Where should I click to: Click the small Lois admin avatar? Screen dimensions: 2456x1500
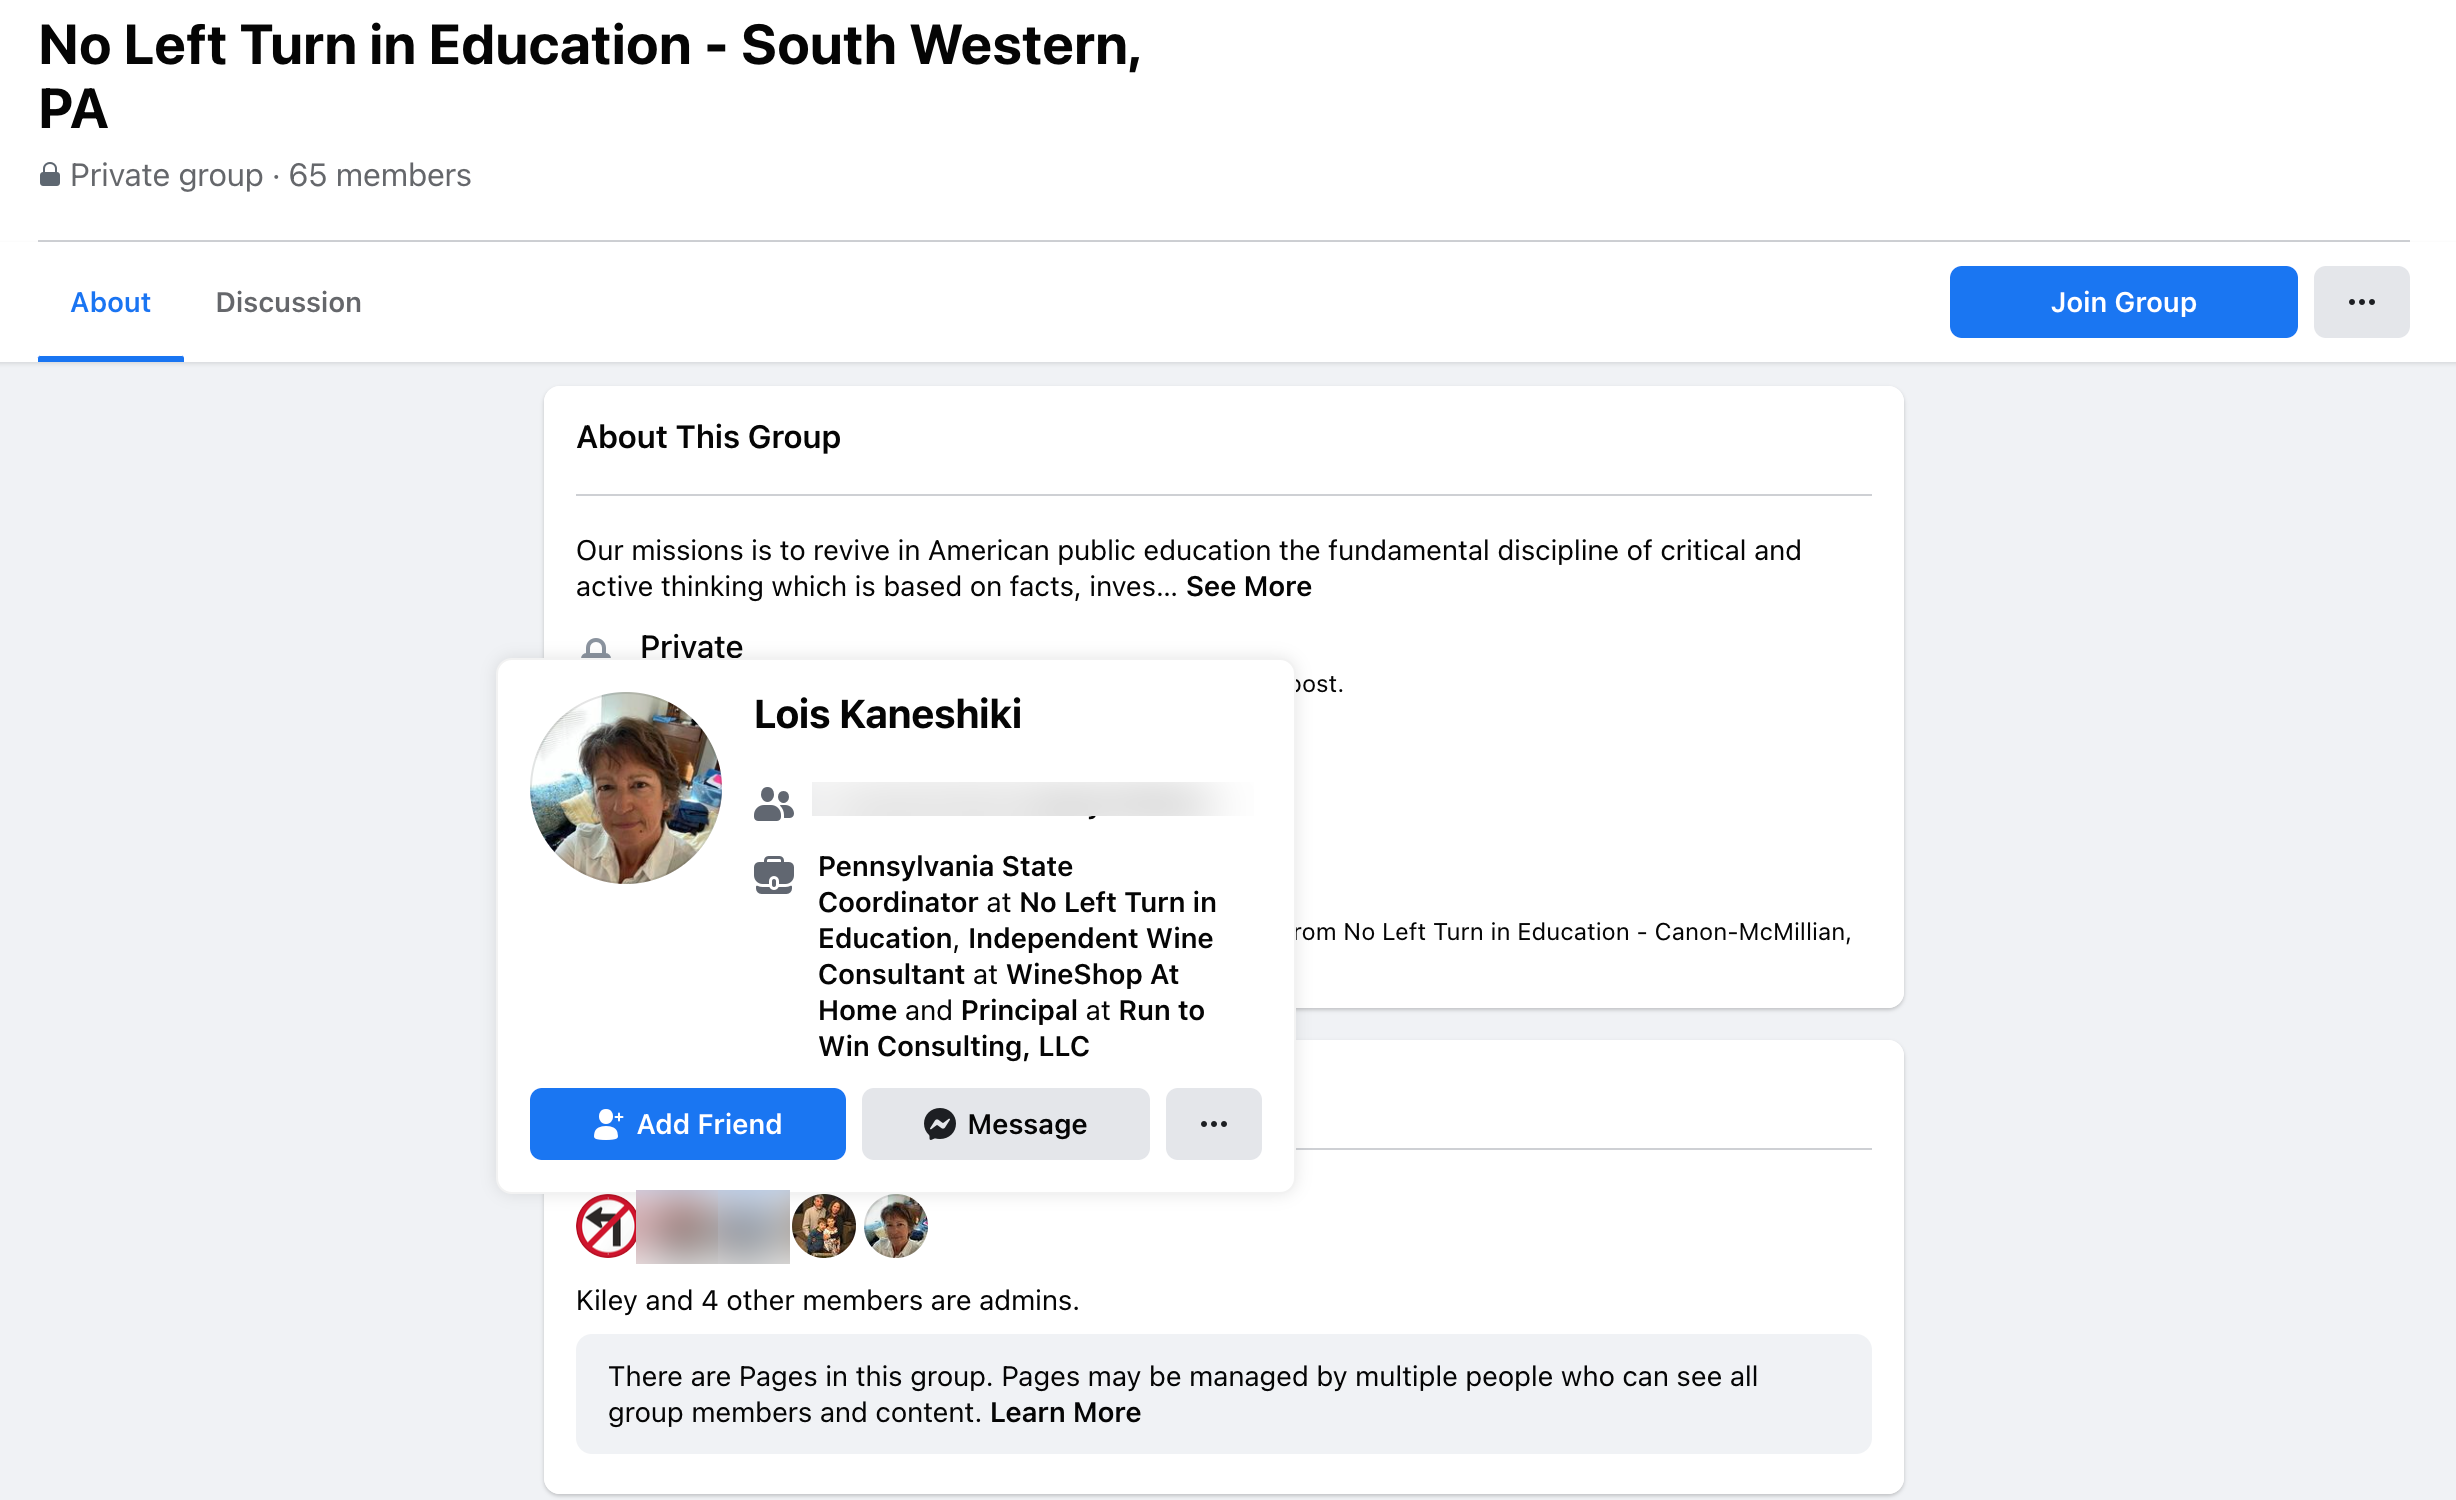[895, 1226]
